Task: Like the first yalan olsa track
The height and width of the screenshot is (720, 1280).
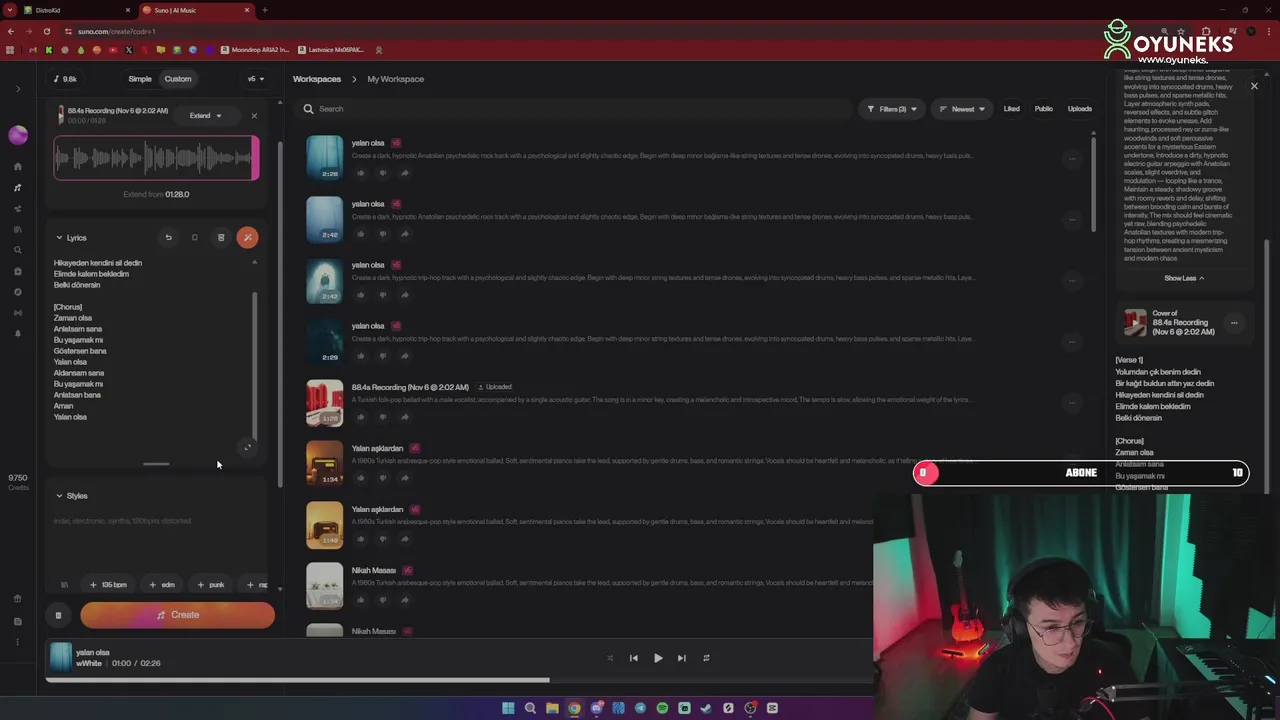Action: point(361,173)
